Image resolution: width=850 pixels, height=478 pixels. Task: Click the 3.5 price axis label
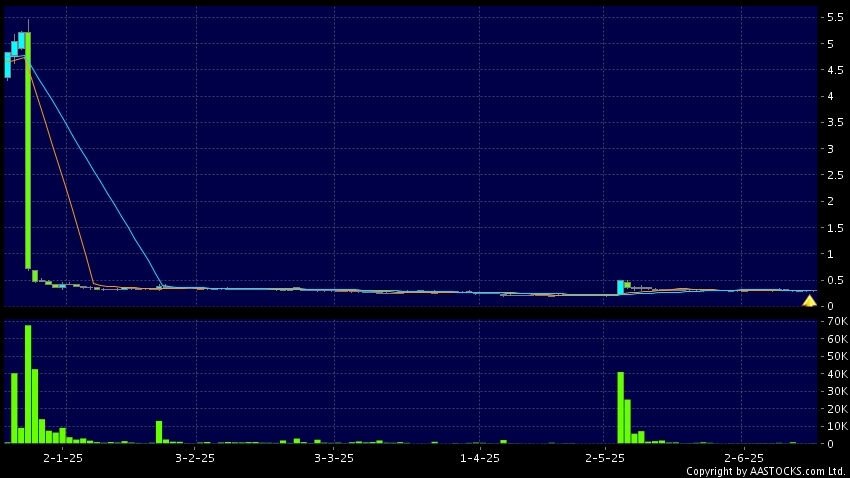(x=835, y=122)
